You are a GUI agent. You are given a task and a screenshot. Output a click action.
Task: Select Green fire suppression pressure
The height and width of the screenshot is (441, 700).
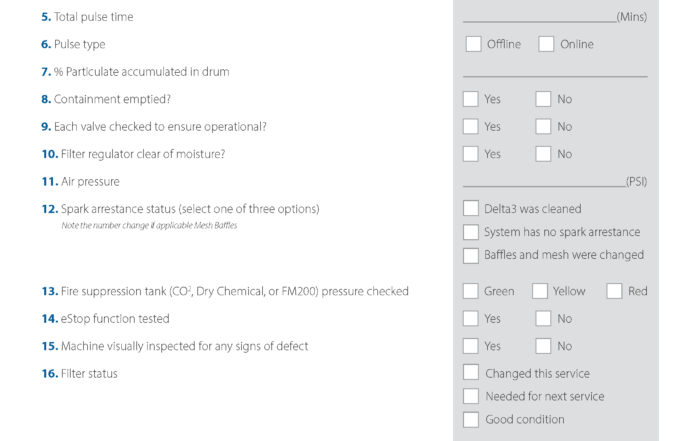coord(471,291)
